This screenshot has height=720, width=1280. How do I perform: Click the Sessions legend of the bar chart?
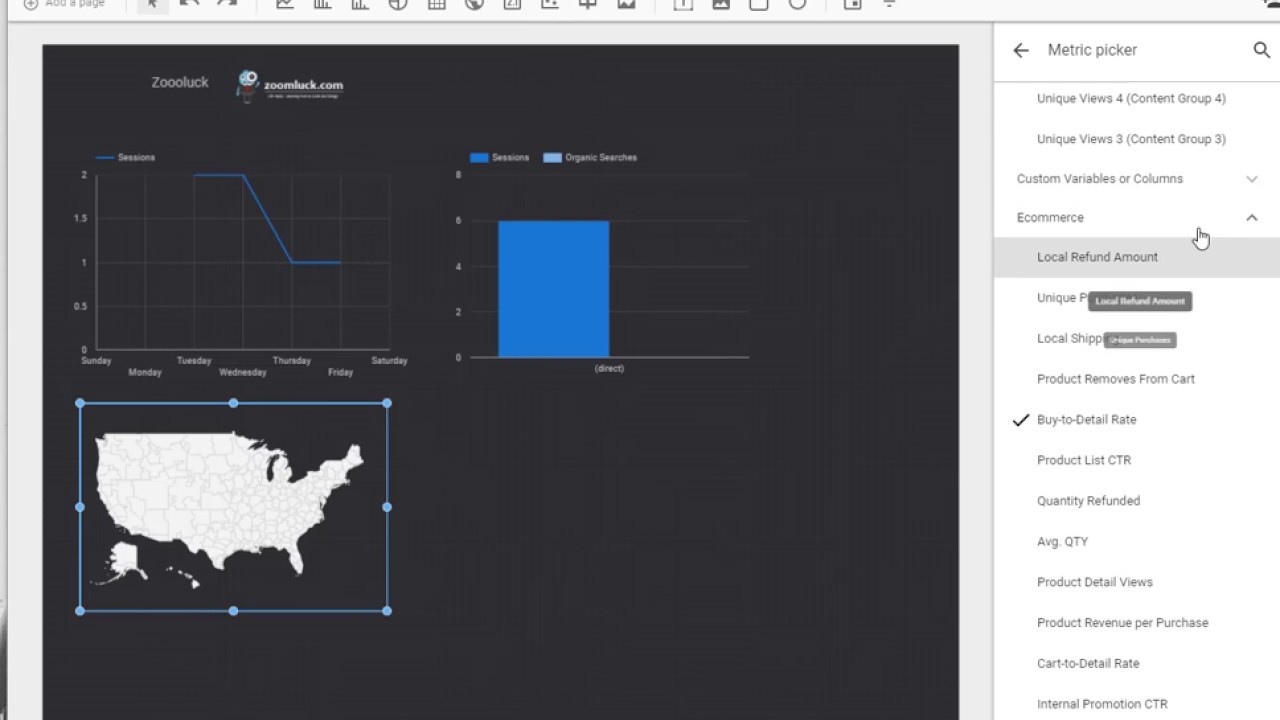[499, 158]
